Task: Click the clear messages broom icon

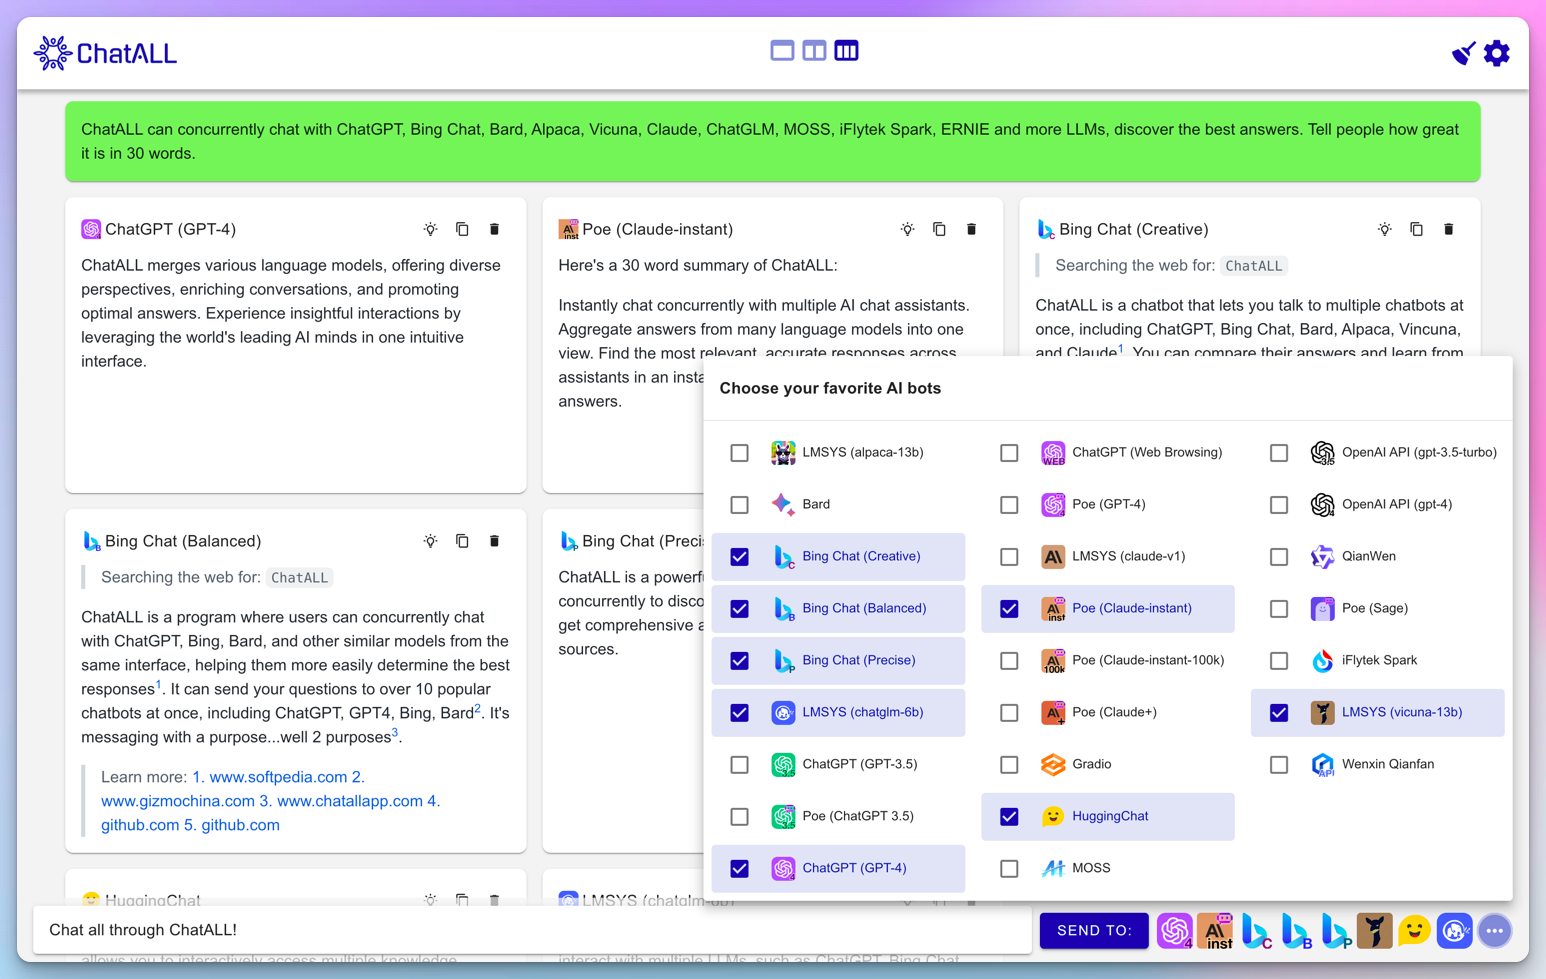Action: tap(1463, 53)
